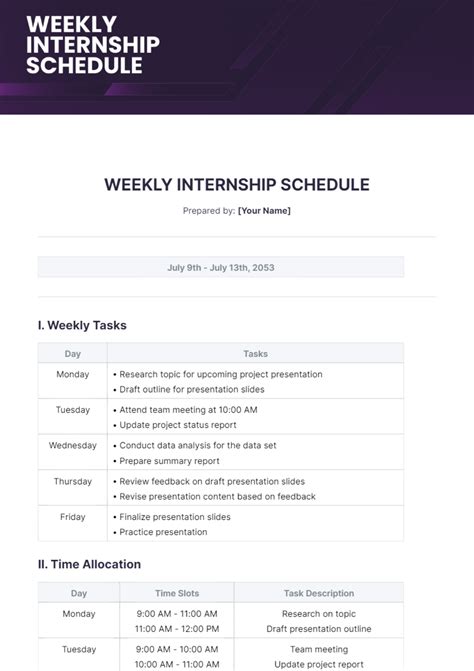
Task: Click the Wednesday cell in Weekly Tasks
Action: (73, 445)
